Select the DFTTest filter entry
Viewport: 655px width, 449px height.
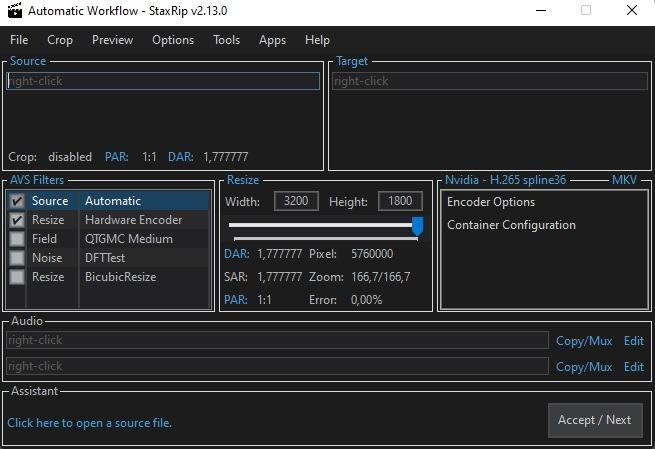click(105, 258)
